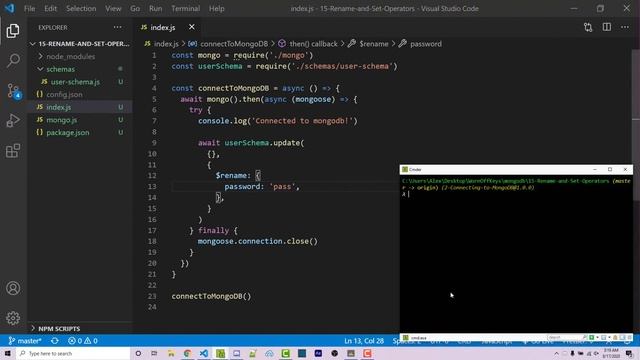Click the Visual Studio Code taskbar icon
This screenshot has width=640, height=360.
point(204,353)
